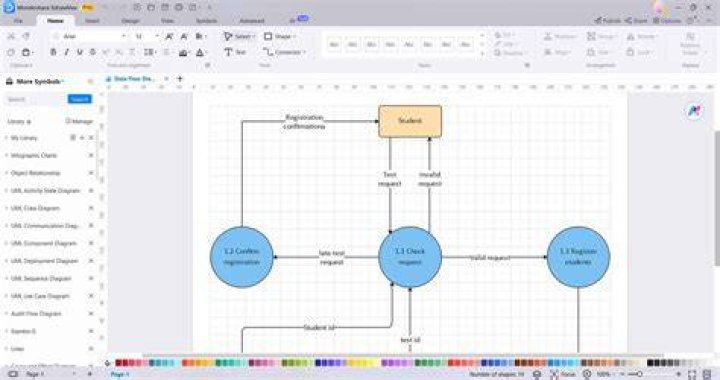Toggle Bold formatting
Viewport: 720px width, 380px height.
pyautogui.click(x=53, y=52)
